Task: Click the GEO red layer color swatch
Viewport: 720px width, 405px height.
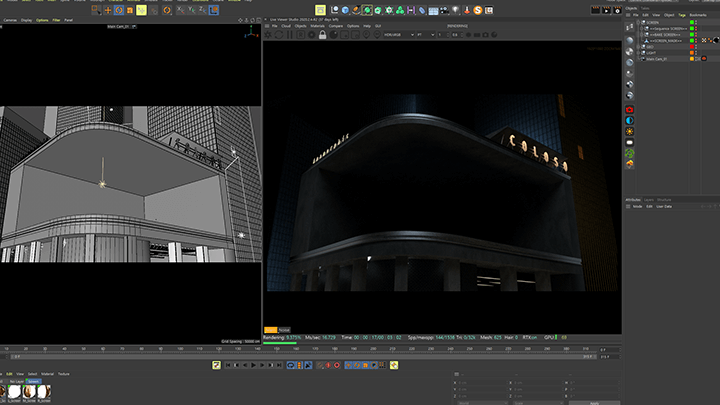Action: click(x=692, y=47)
